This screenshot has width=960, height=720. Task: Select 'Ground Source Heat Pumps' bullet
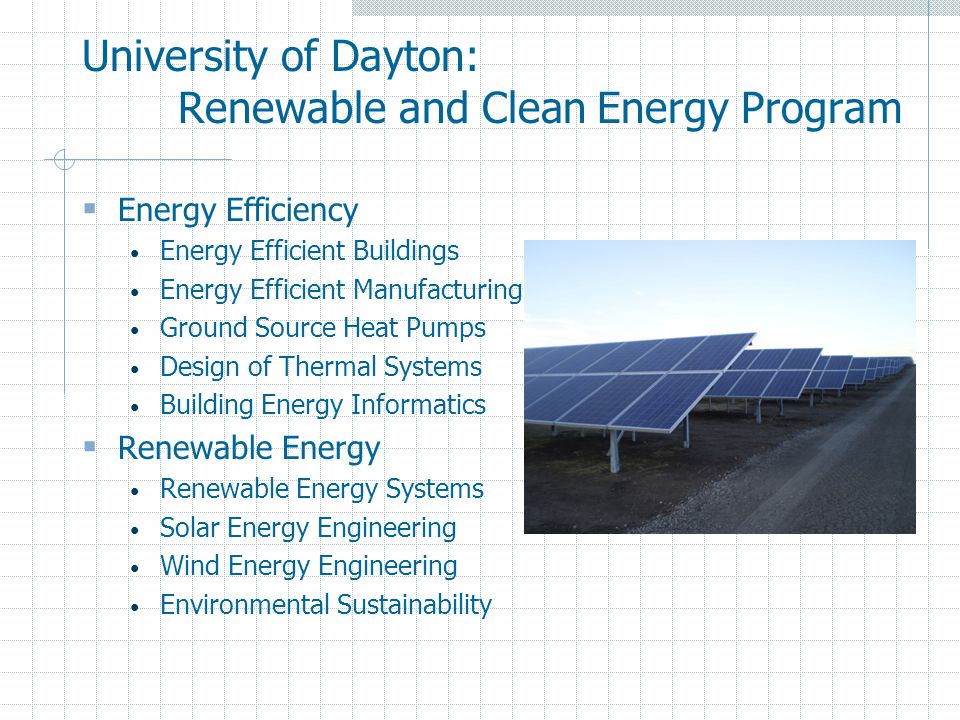click(323, 328)
